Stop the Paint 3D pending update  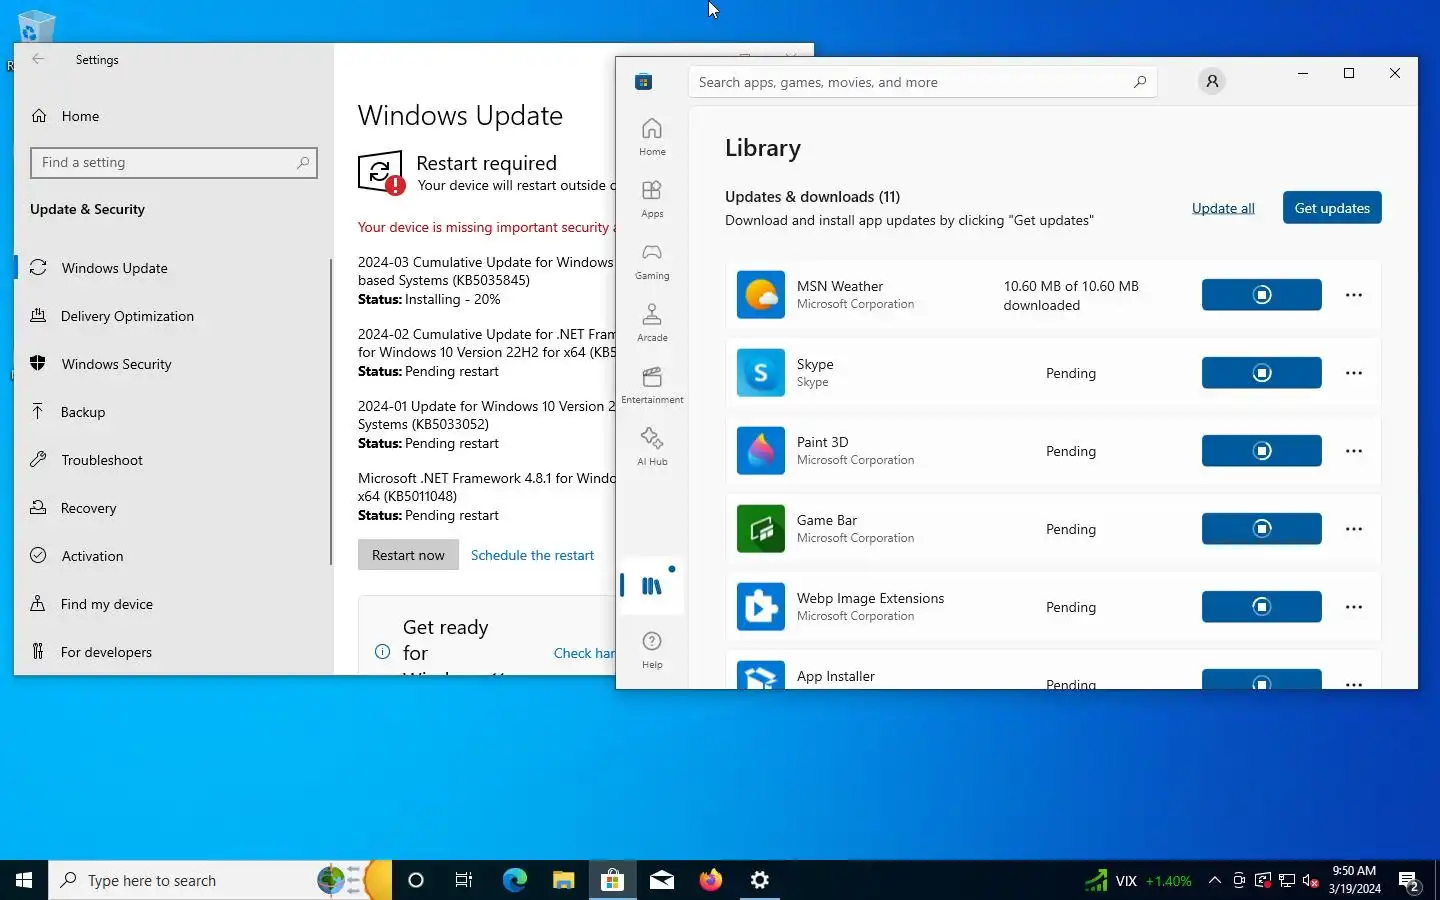pos(1262,451)
